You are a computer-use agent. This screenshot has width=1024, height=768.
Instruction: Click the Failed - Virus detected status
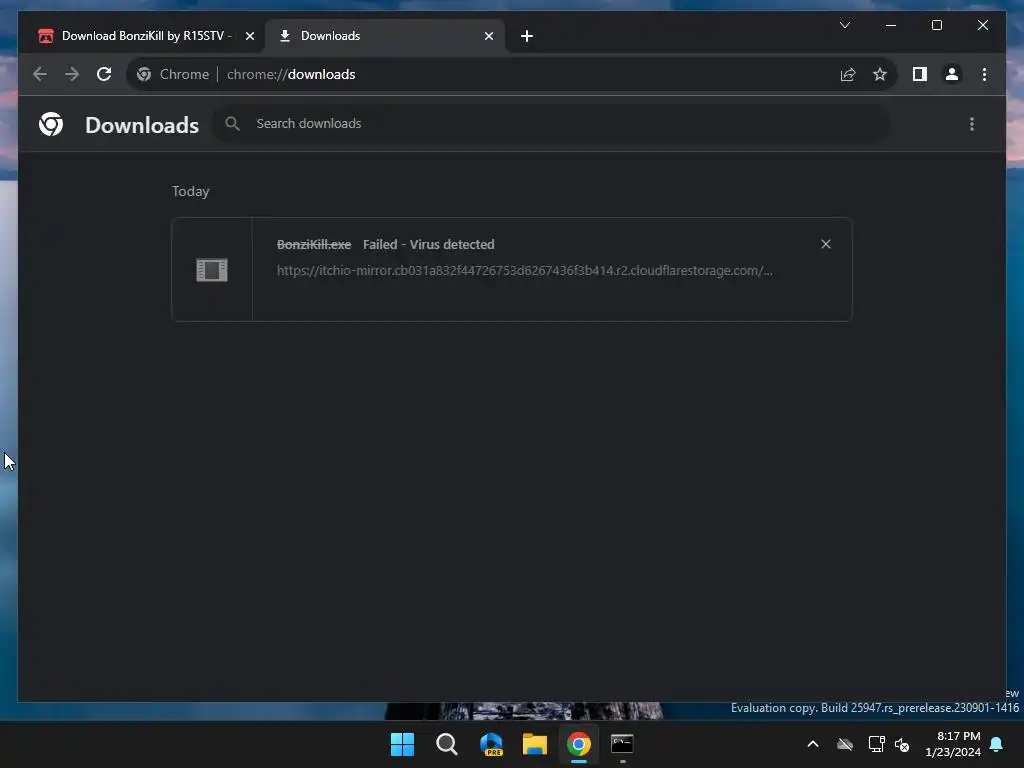click(428, 244)
